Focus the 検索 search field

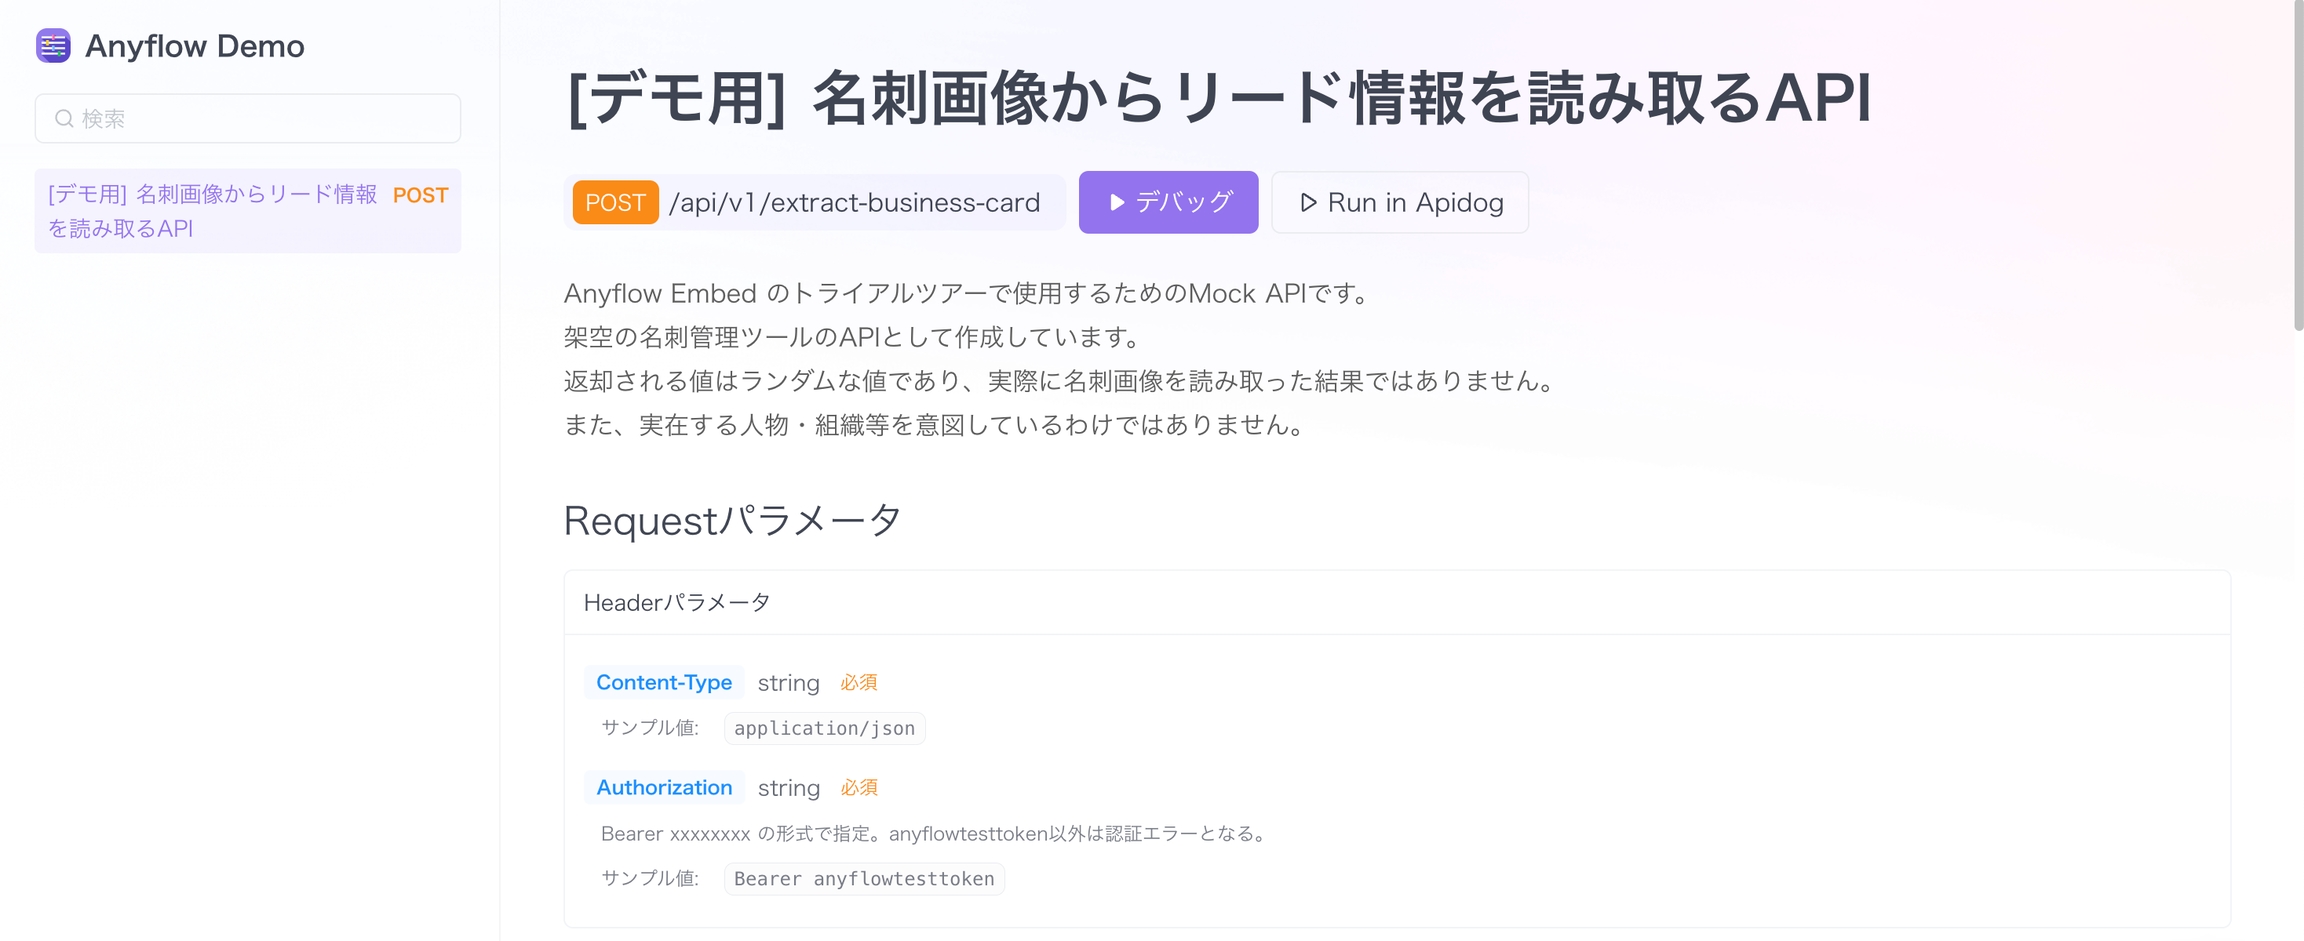260,119
